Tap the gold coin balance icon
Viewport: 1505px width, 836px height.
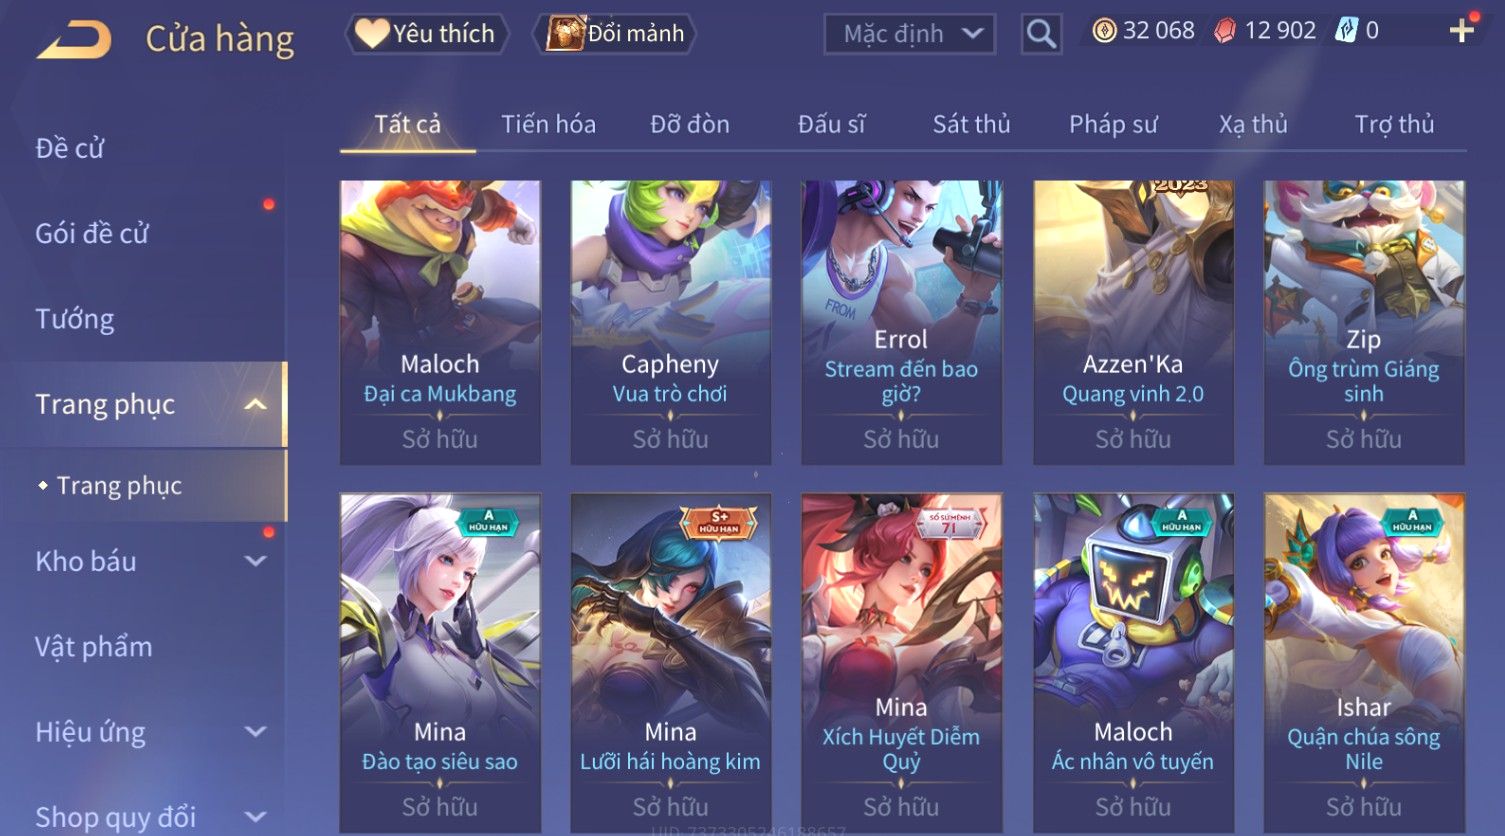(x=1104, y=31)
